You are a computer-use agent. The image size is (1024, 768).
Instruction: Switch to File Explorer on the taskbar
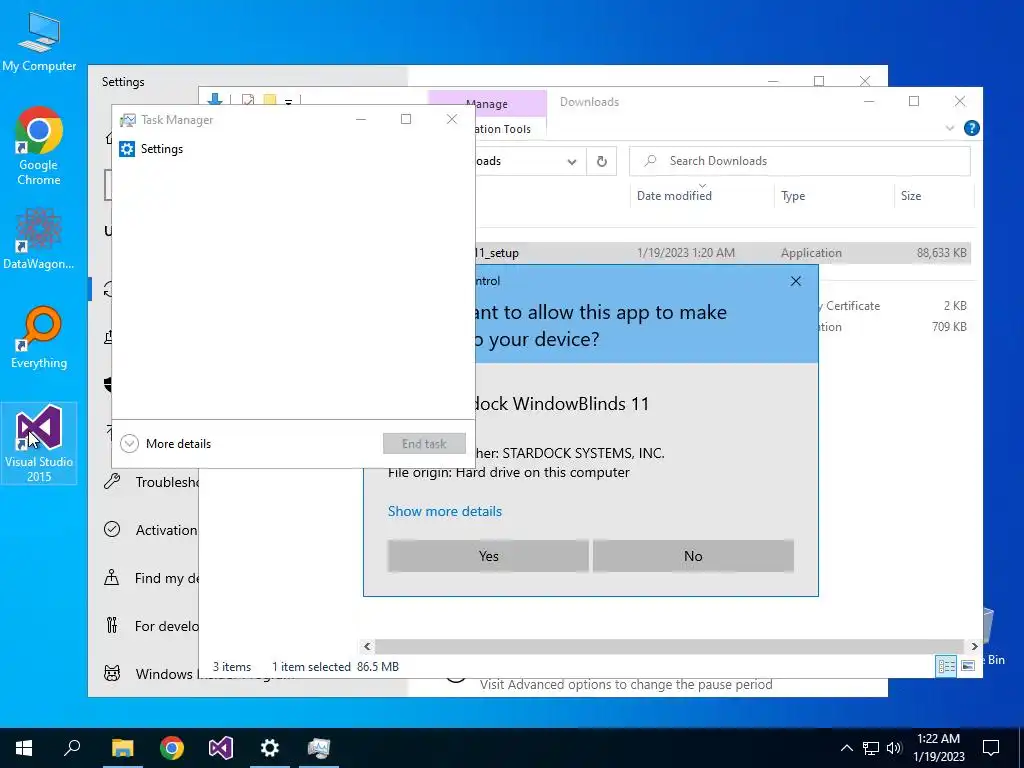coord(122,748)
